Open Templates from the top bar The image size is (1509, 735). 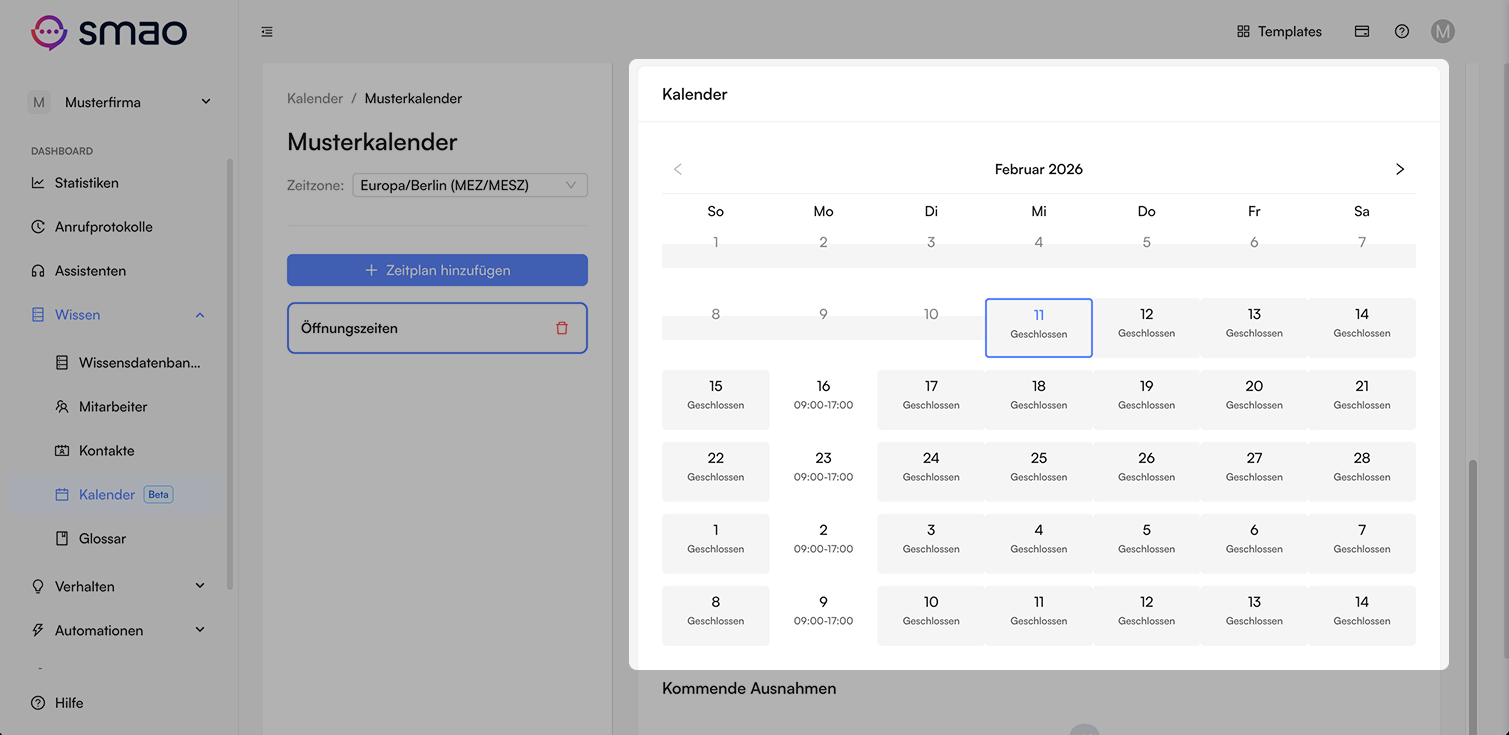(1279, 31)
